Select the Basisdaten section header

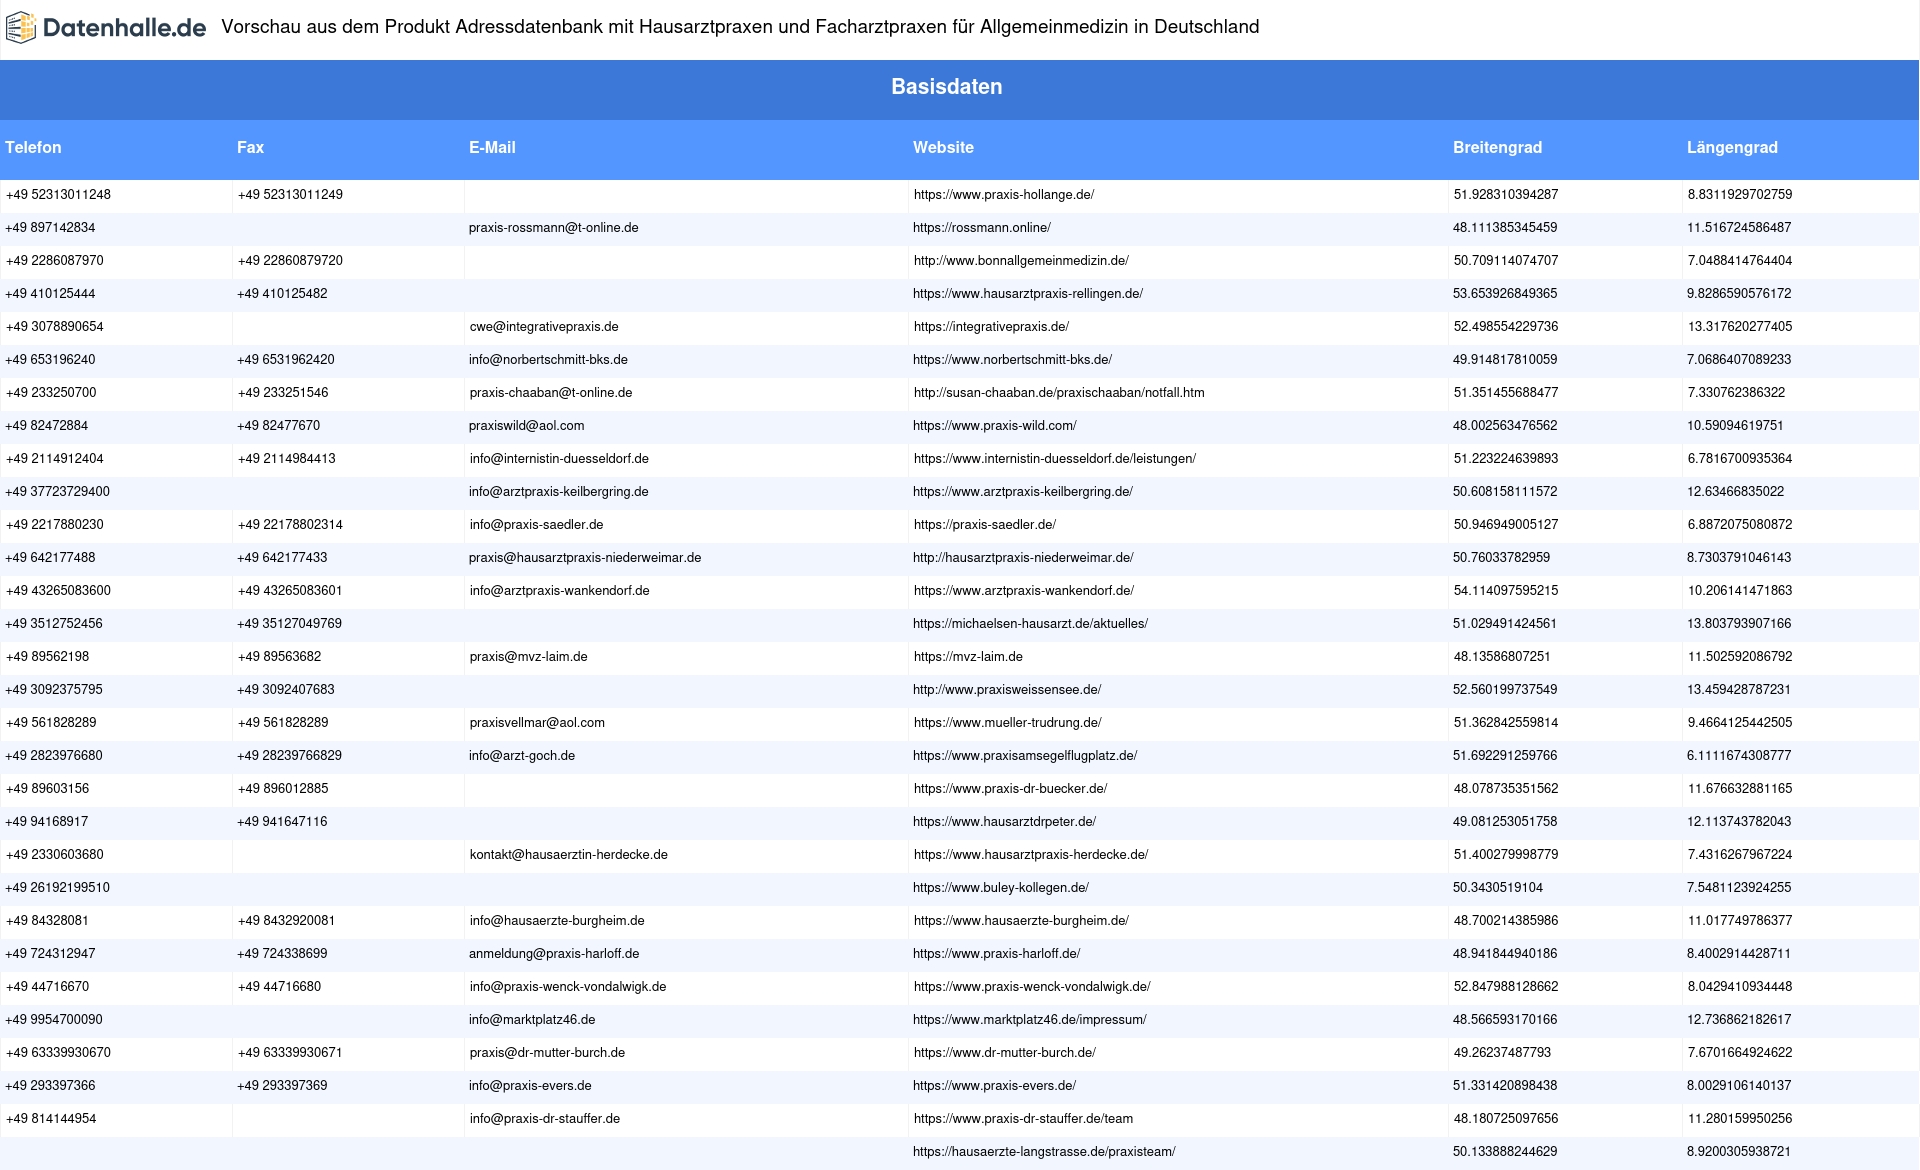coord(947,87)
